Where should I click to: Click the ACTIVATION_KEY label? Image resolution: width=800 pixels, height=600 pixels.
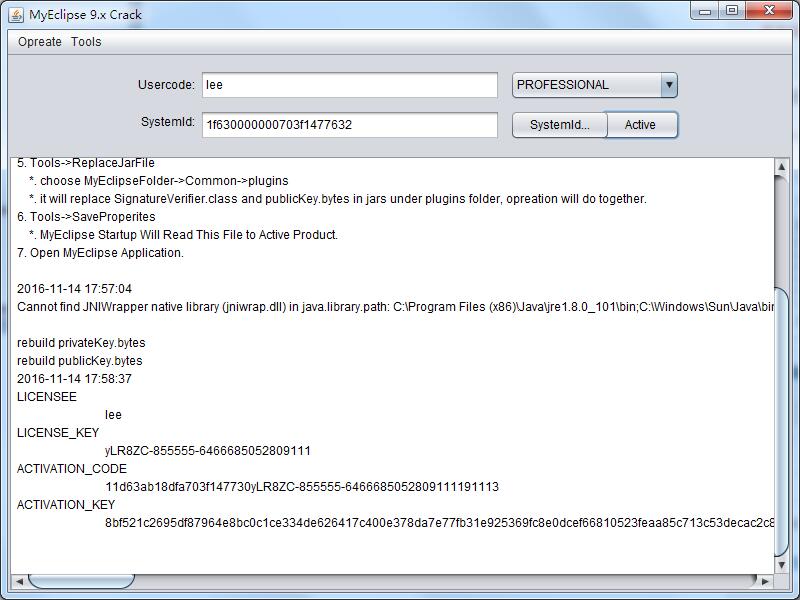pos(66,505)
